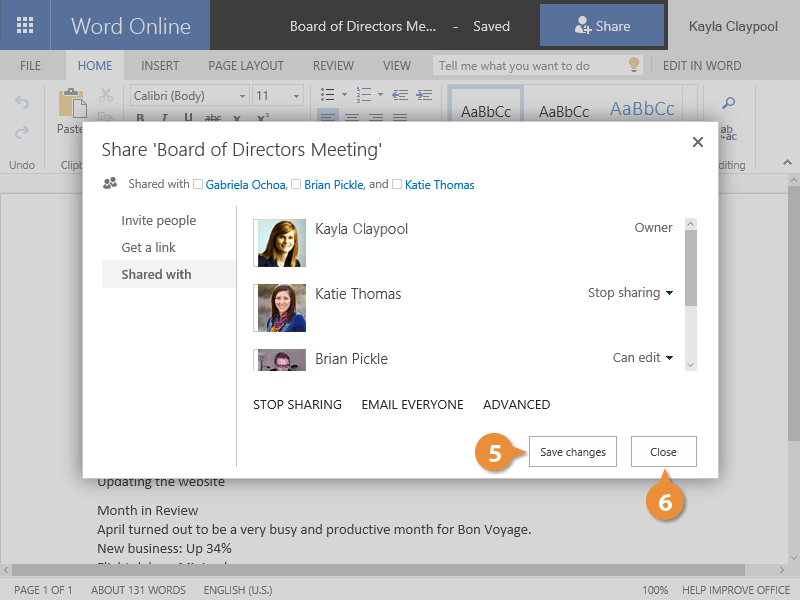Click the Find magnifier icon in Editing

(x=729, y=103)
